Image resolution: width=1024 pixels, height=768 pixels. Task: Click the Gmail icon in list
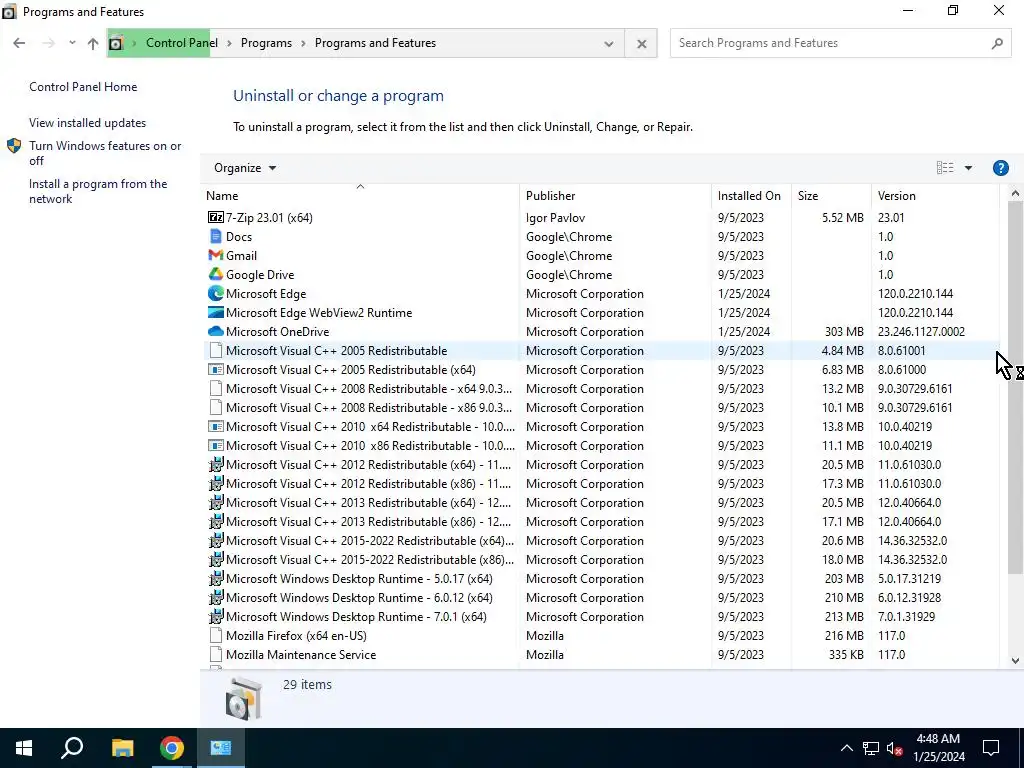216,255
